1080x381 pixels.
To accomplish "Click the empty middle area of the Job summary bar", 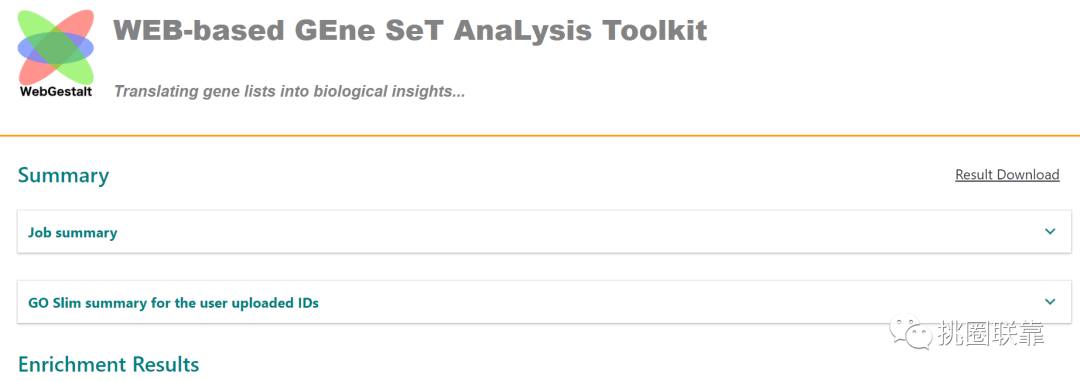I will coord(544,231).
